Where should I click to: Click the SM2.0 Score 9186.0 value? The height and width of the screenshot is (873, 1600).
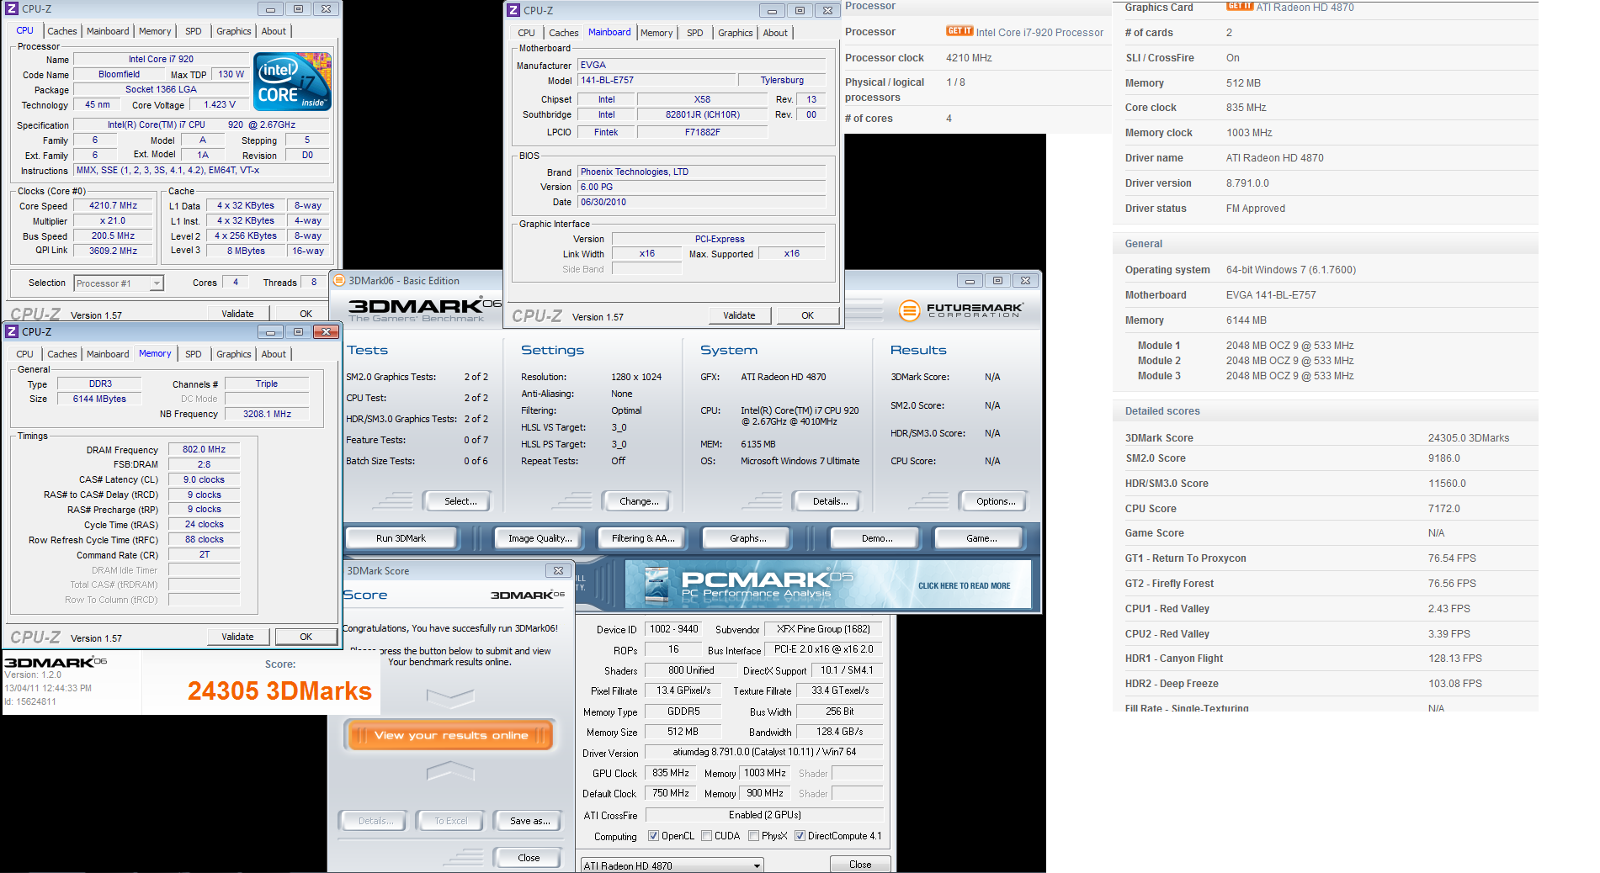[1444, 458]
